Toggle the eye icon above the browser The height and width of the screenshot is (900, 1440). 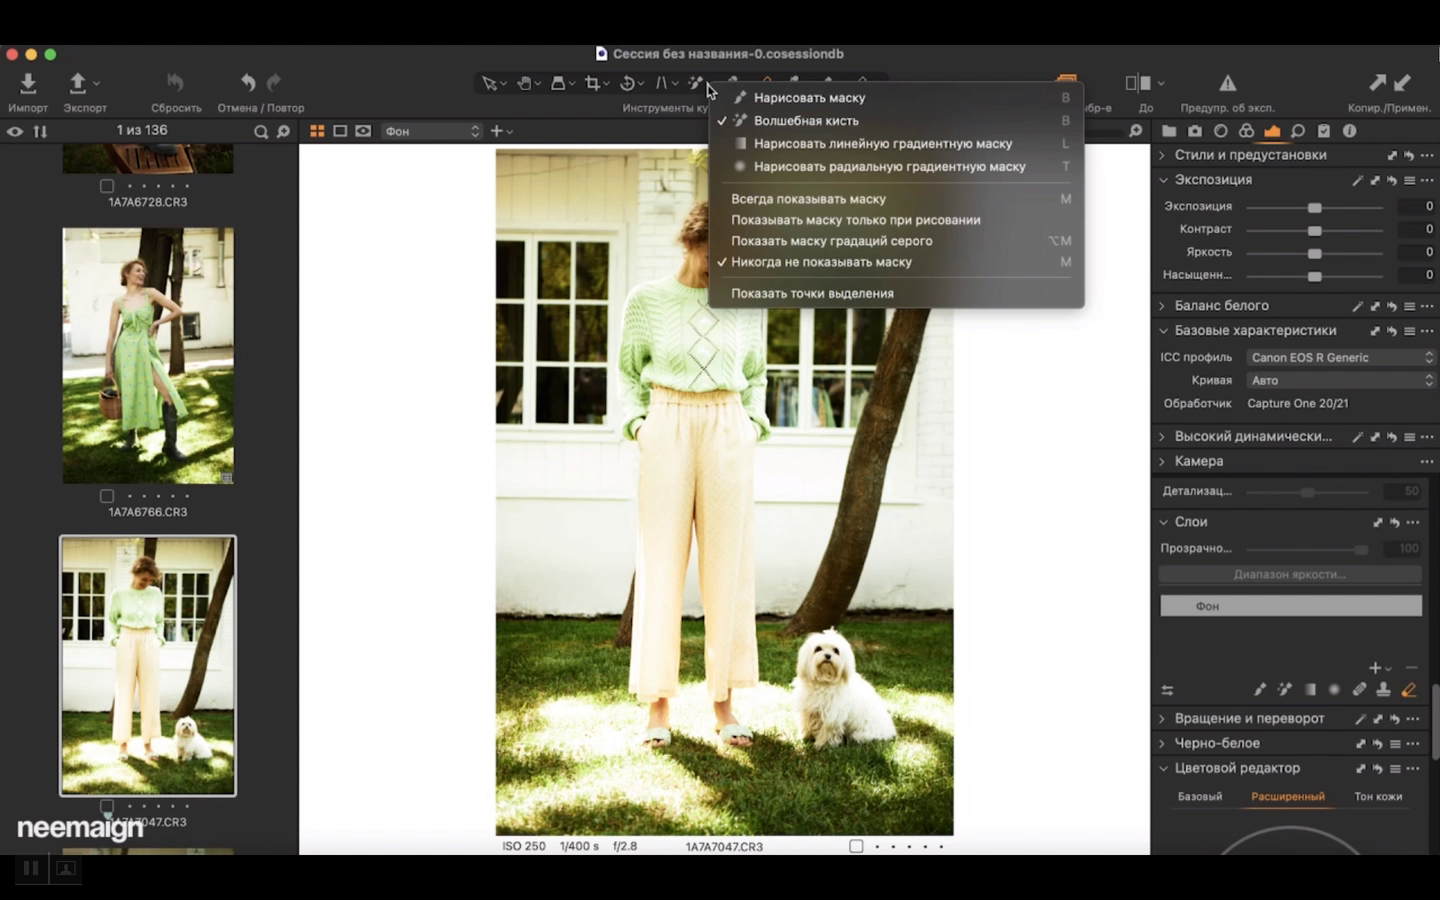(x=15, y=131)
